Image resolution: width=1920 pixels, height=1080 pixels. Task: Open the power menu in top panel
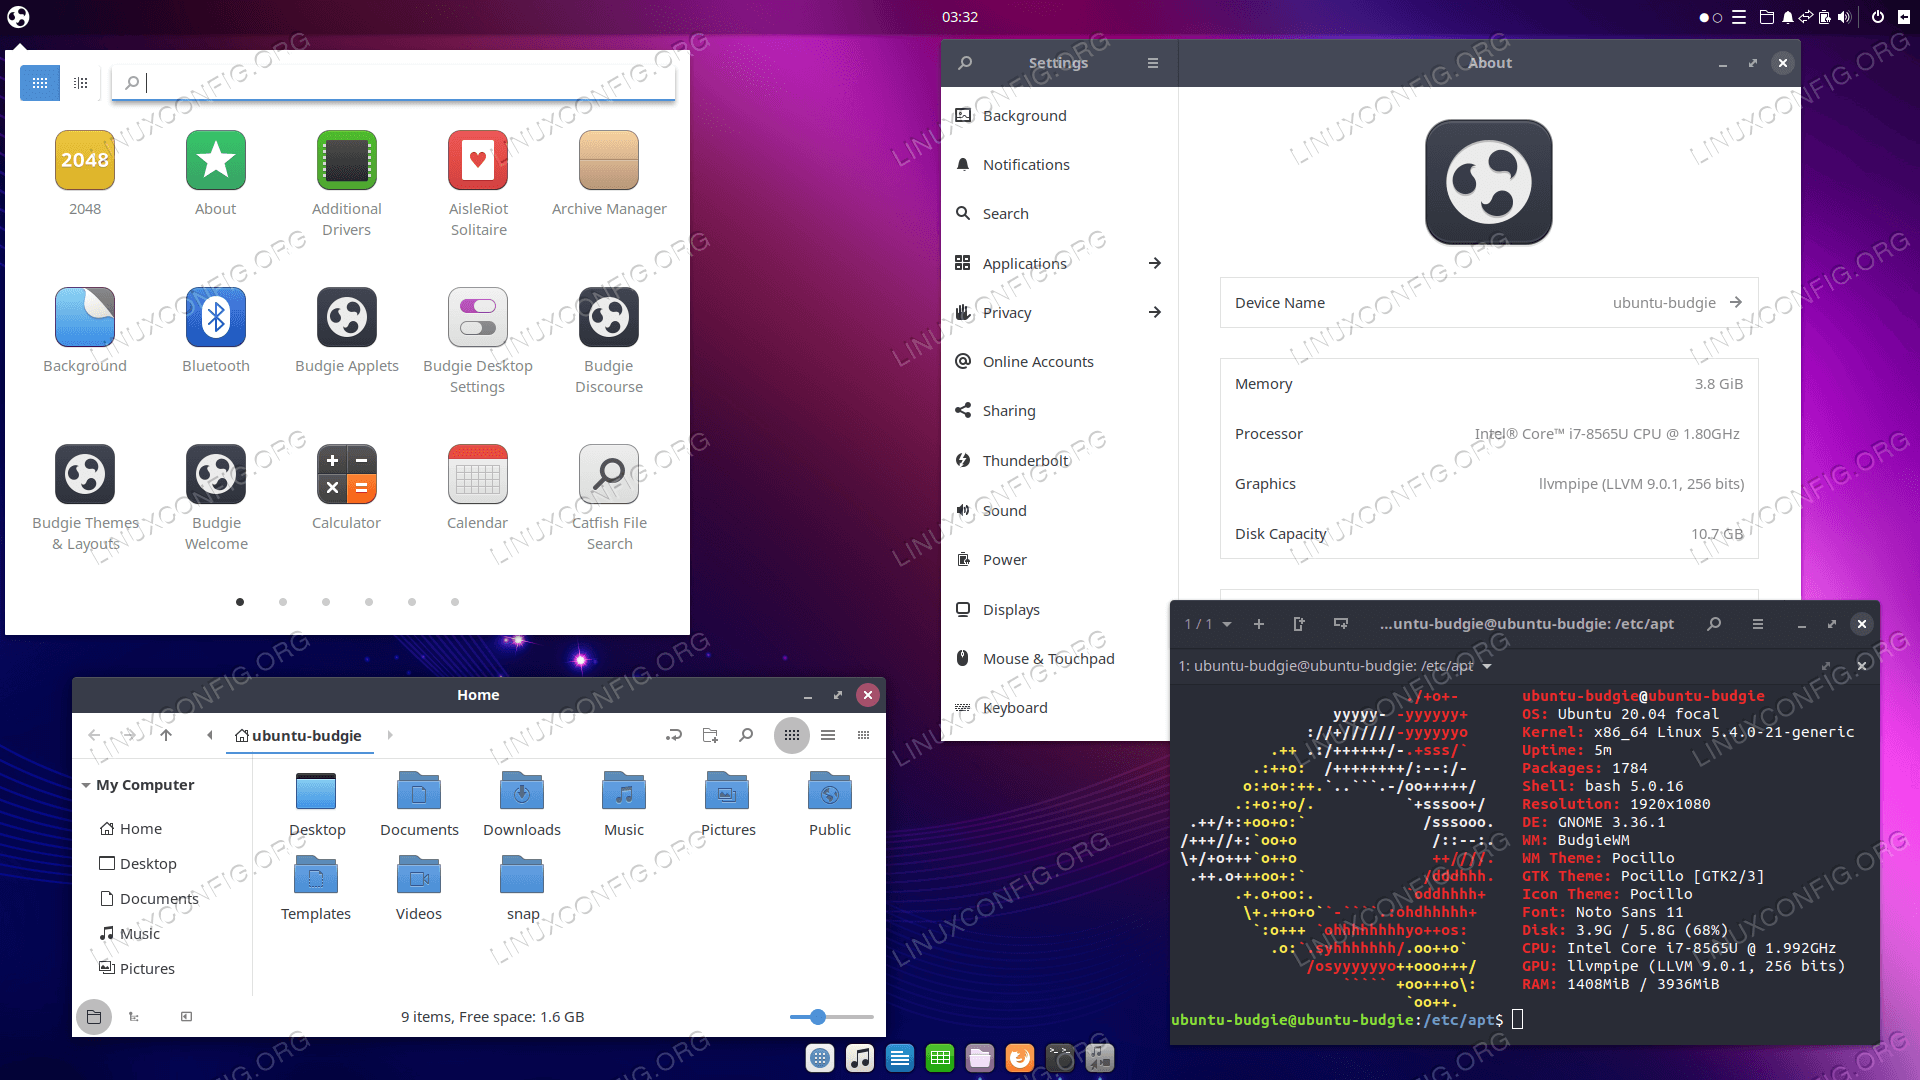coord(1877,17)
